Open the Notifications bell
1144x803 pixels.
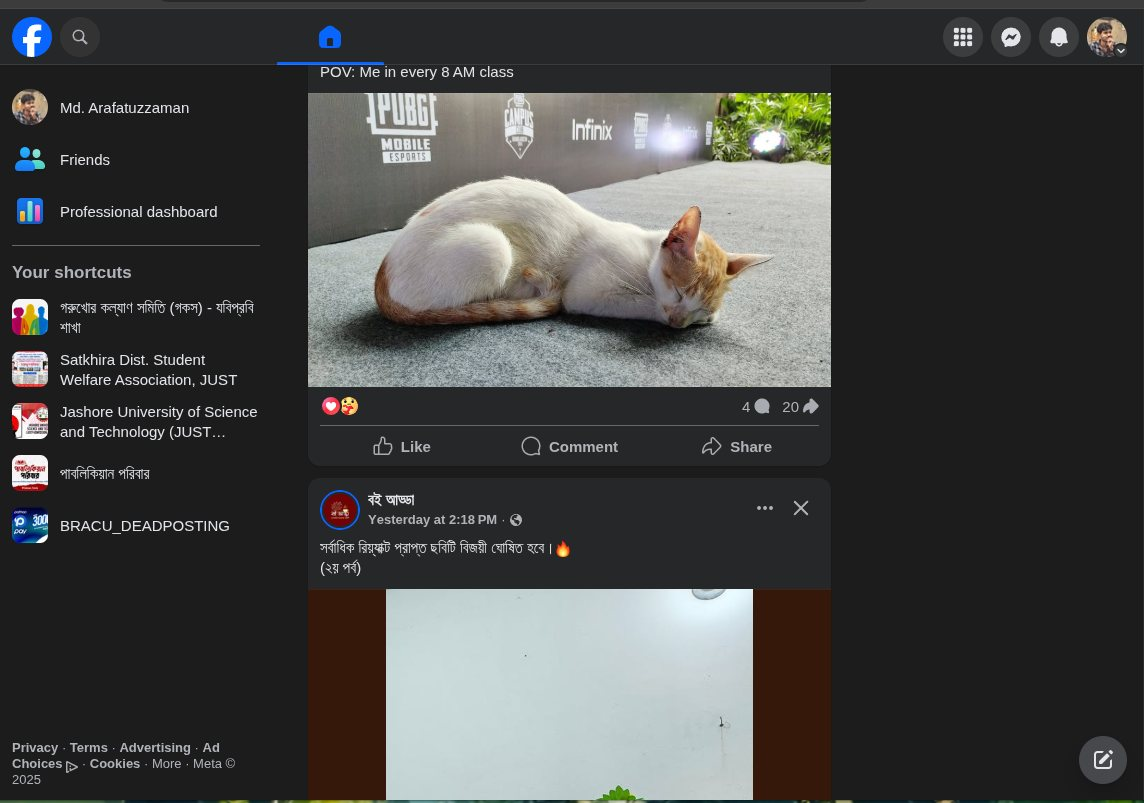1059,37
